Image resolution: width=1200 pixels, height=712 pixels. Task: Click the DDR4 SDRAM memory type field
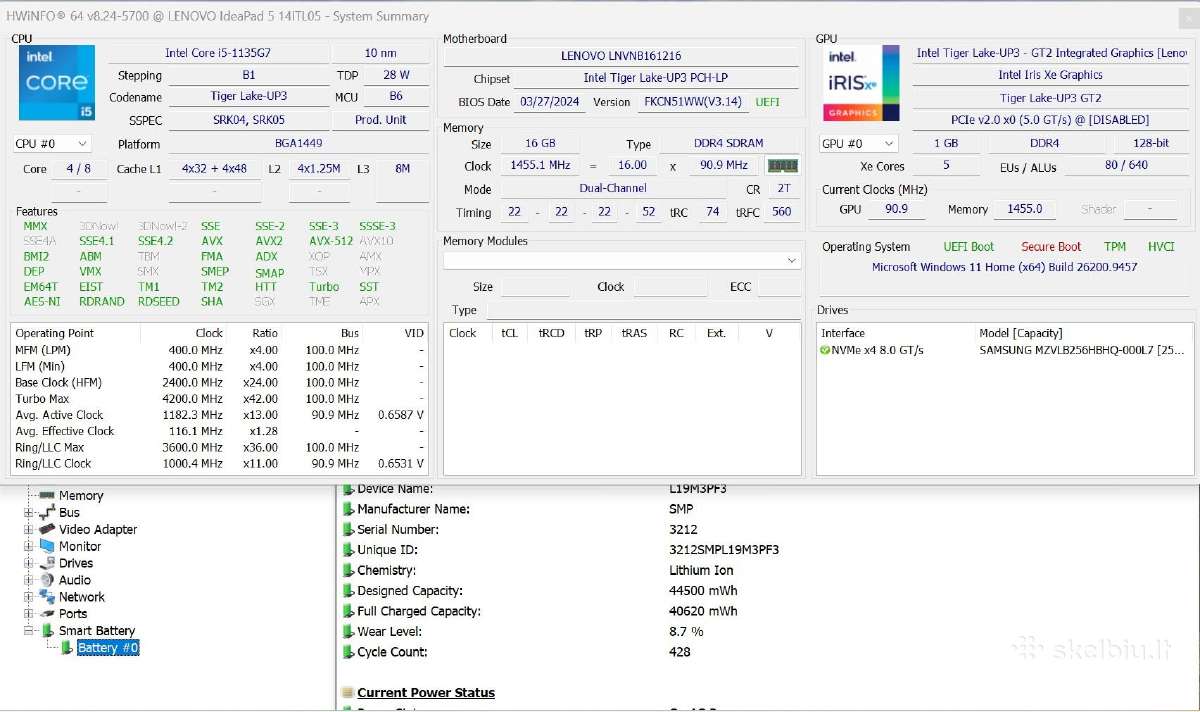point(728,144)
